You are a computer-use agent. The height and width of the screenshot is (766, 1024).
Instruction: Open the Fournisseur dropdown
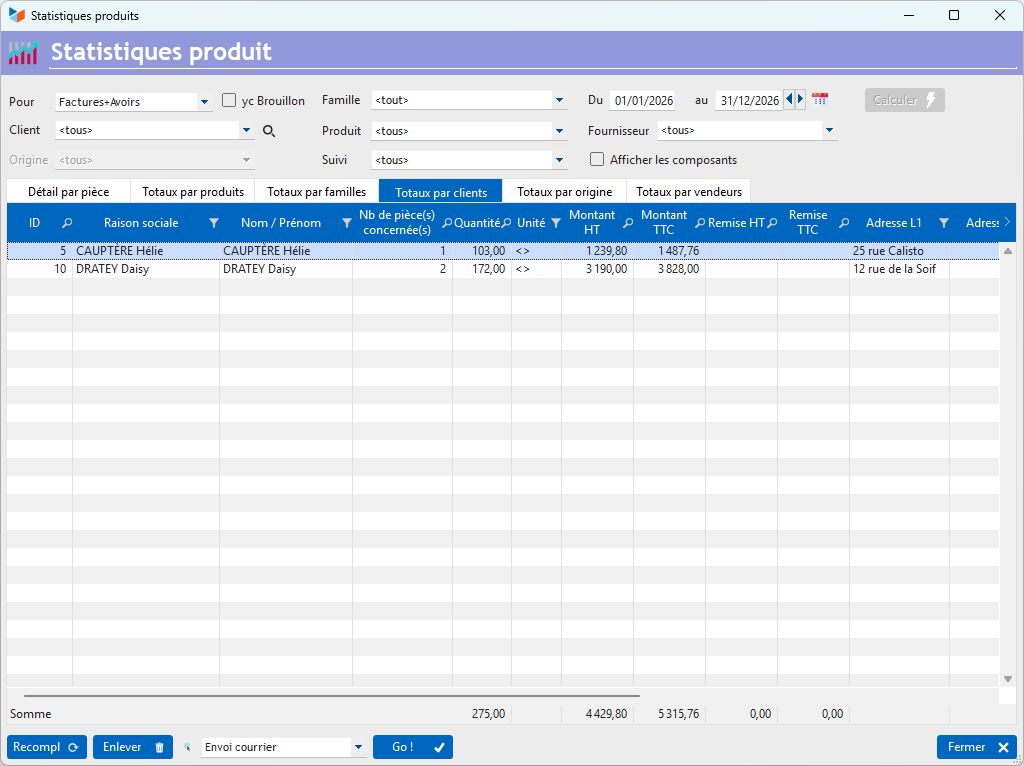[829, 131]
